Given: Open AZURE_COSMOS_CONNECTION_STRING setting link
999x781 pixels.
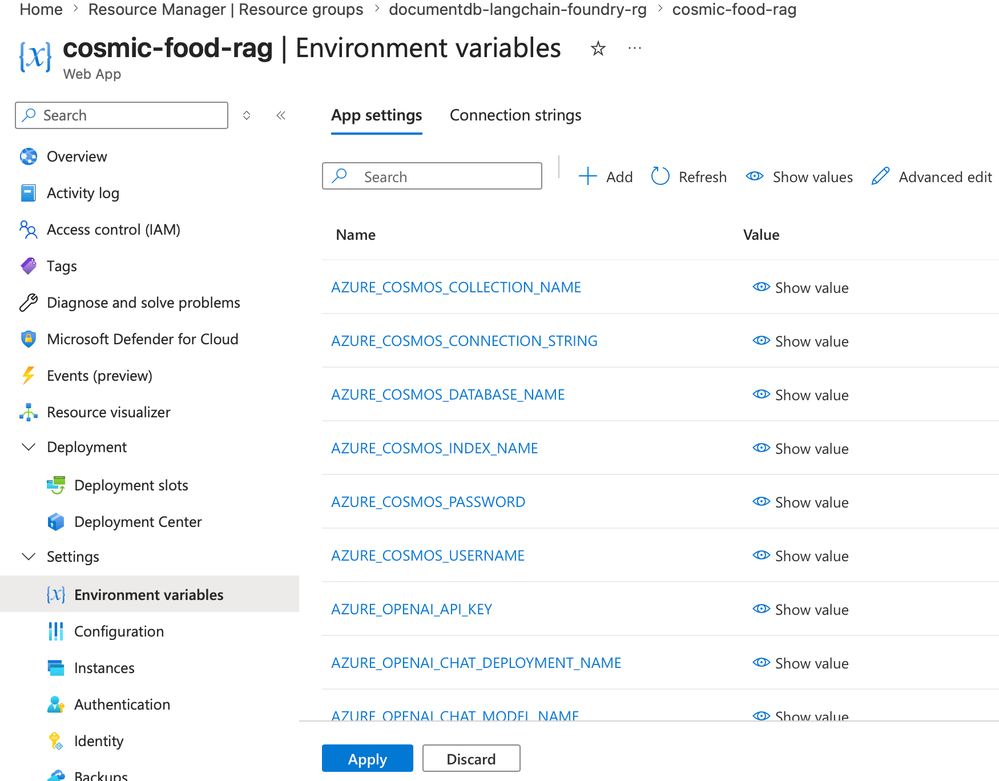Looking at the screenshot, I should click(x=464, y=341).
